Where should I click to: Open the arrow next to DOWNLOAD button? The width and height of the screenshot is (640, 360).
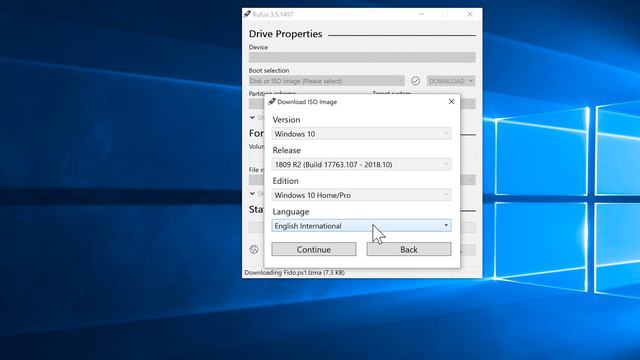(x=471, y=81)
